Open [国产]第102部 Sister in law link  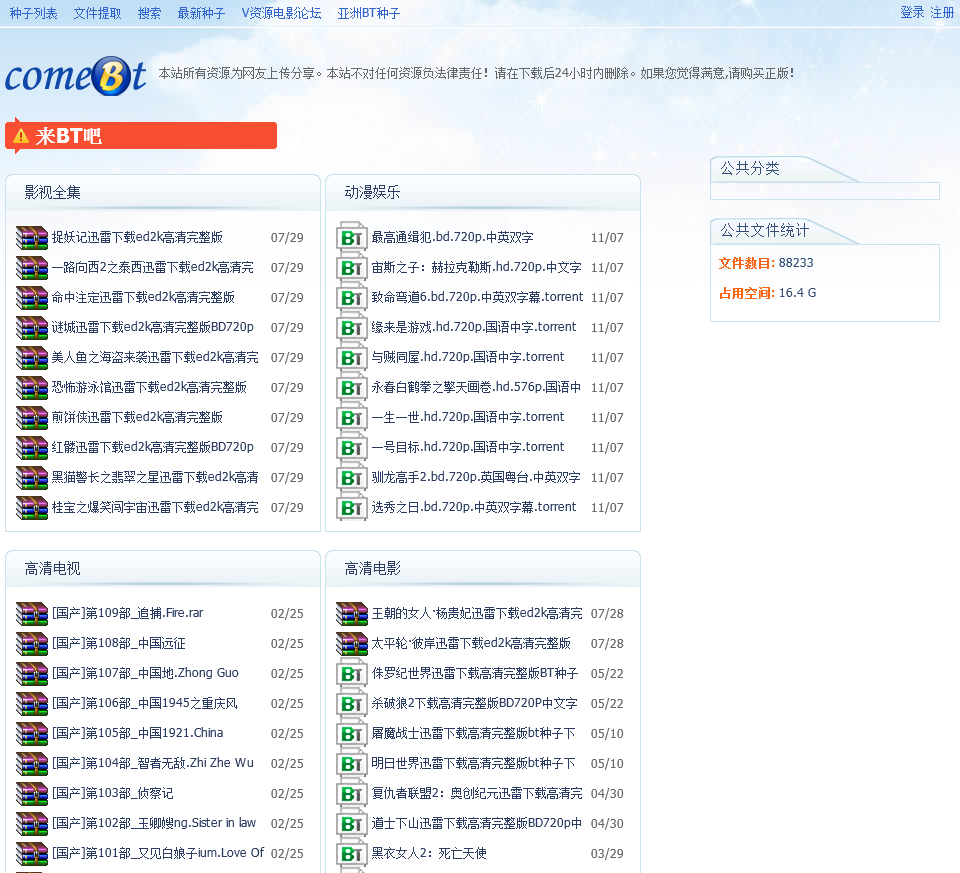tap(154, 823)
